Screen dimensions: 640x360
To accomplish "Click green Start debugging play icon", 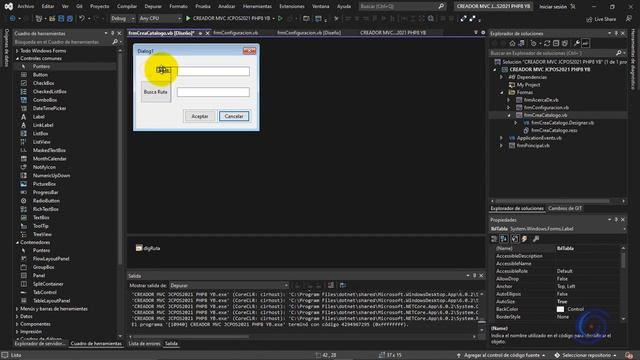I will [x=188, y=18].
